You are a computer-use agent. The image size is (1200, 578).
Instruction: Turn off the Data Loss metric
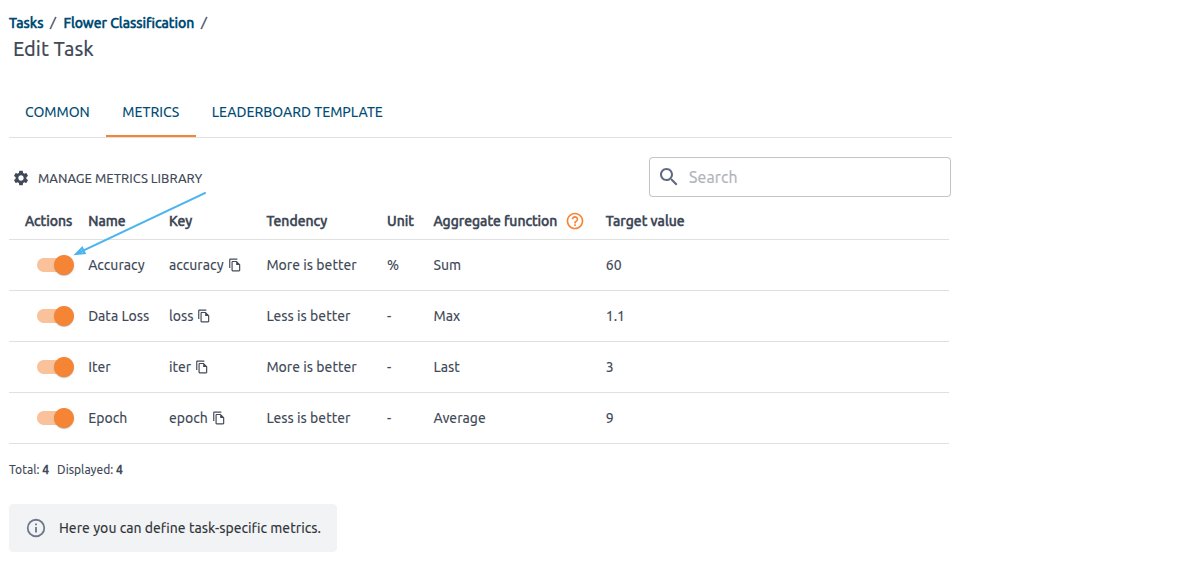(55, 316)
